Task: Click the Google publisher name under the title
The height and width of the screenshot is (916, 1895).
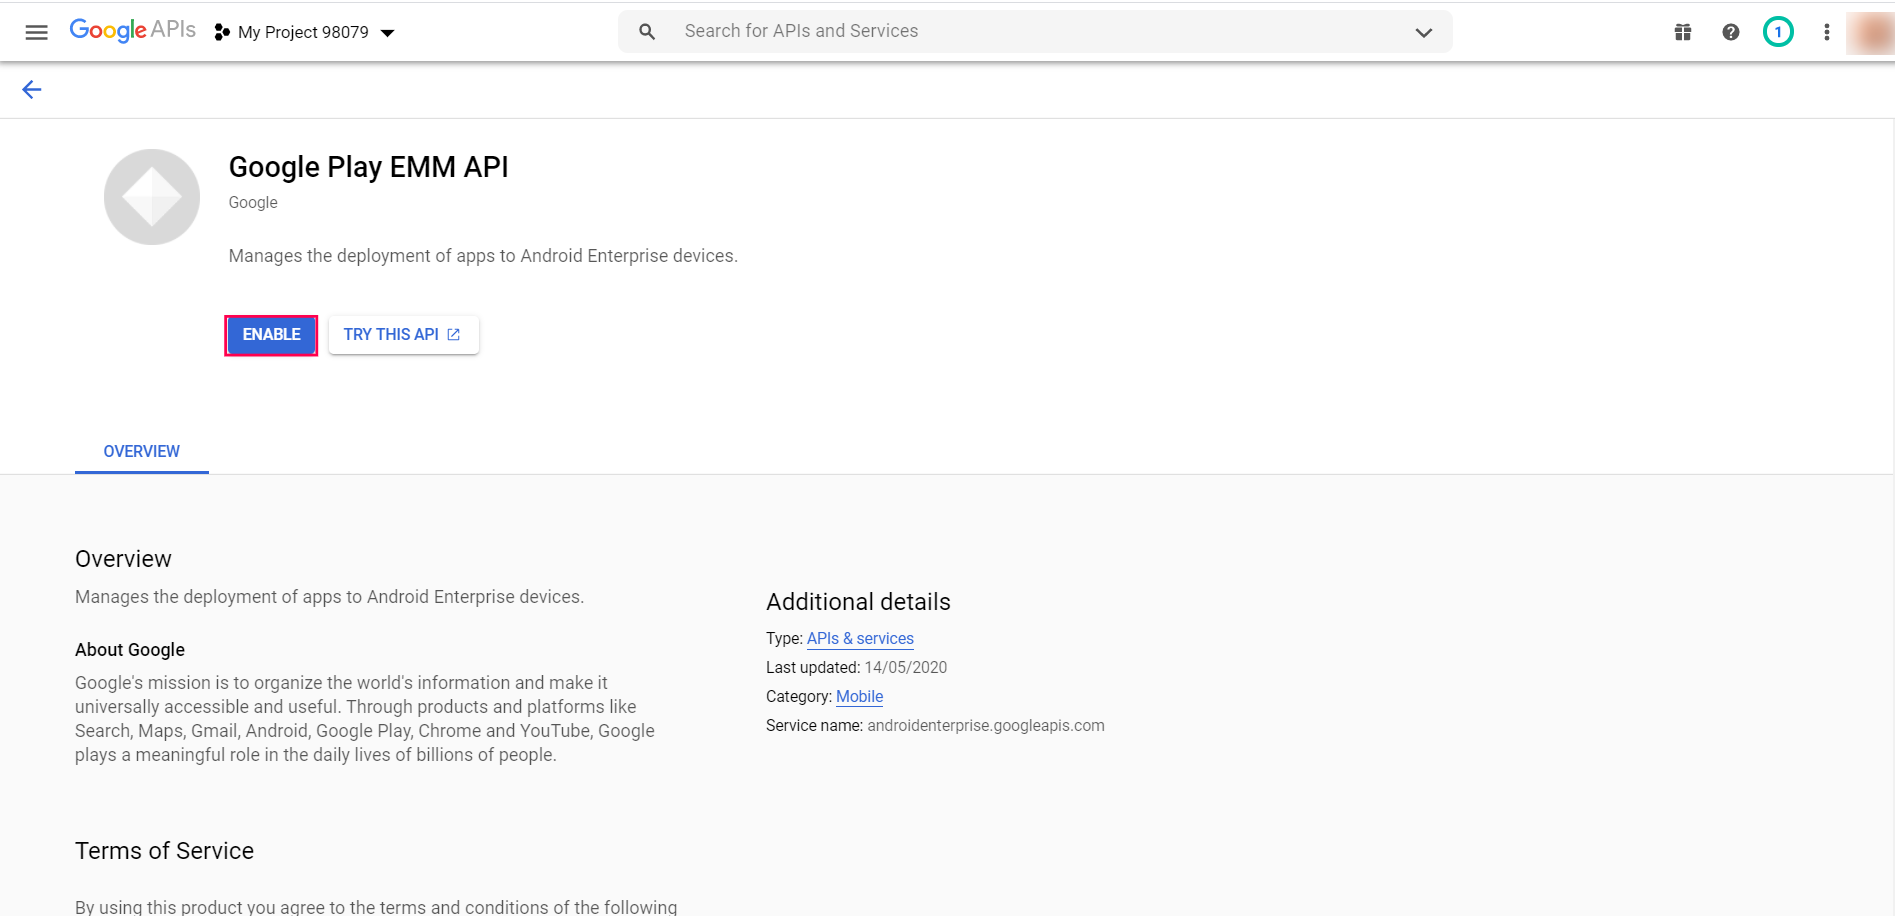Action: [253, 203]
